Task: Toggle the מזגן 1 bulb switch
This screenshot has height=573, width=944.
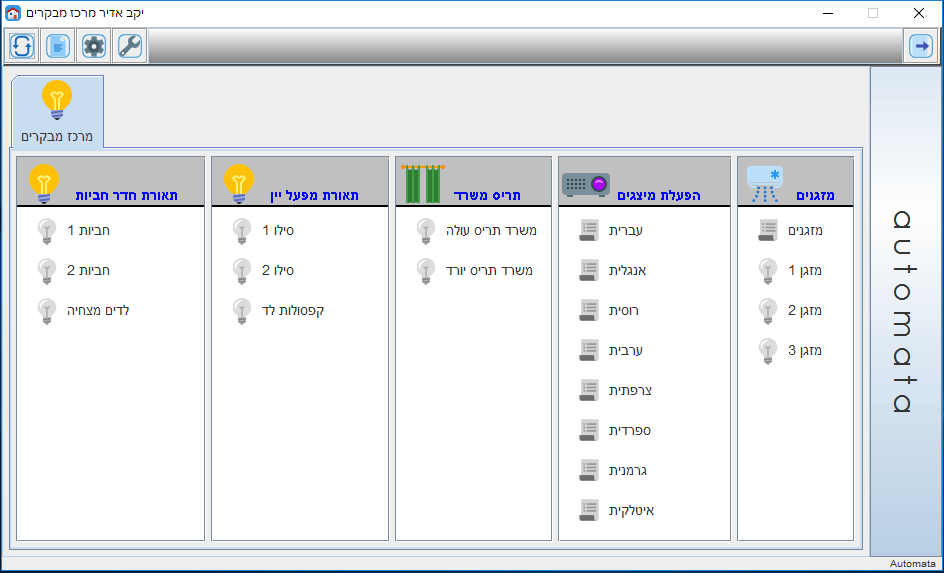Action: pos(767,271)
